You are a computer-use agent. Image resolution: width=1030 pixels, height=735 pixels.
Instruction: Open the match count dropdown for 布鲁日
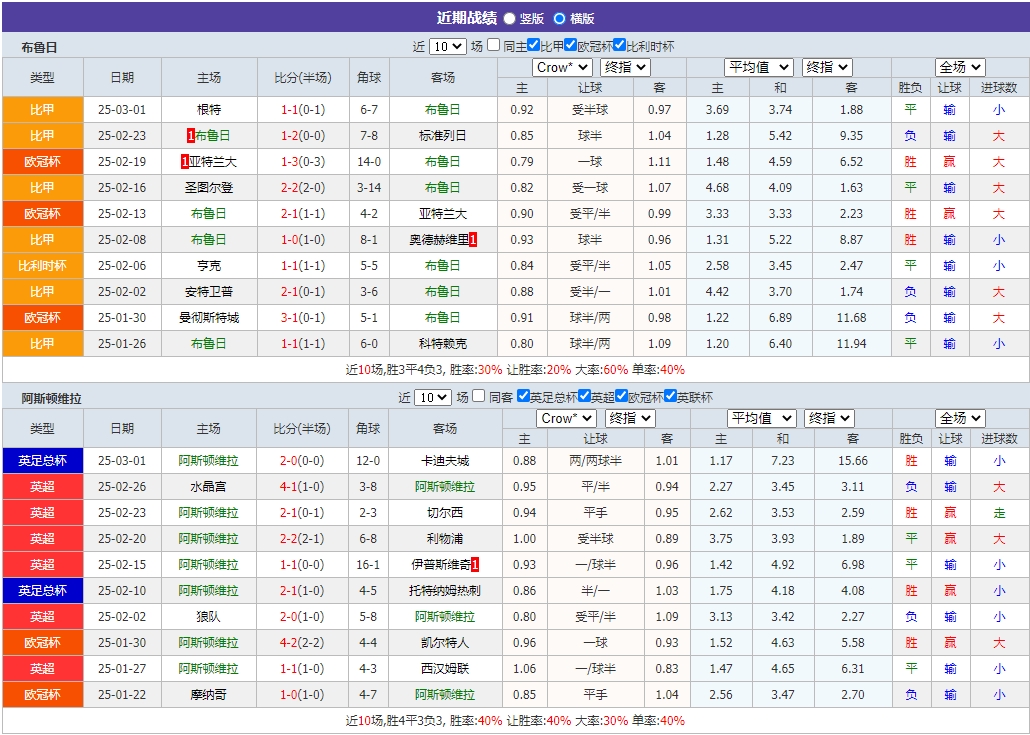click(x=449, y=44)
